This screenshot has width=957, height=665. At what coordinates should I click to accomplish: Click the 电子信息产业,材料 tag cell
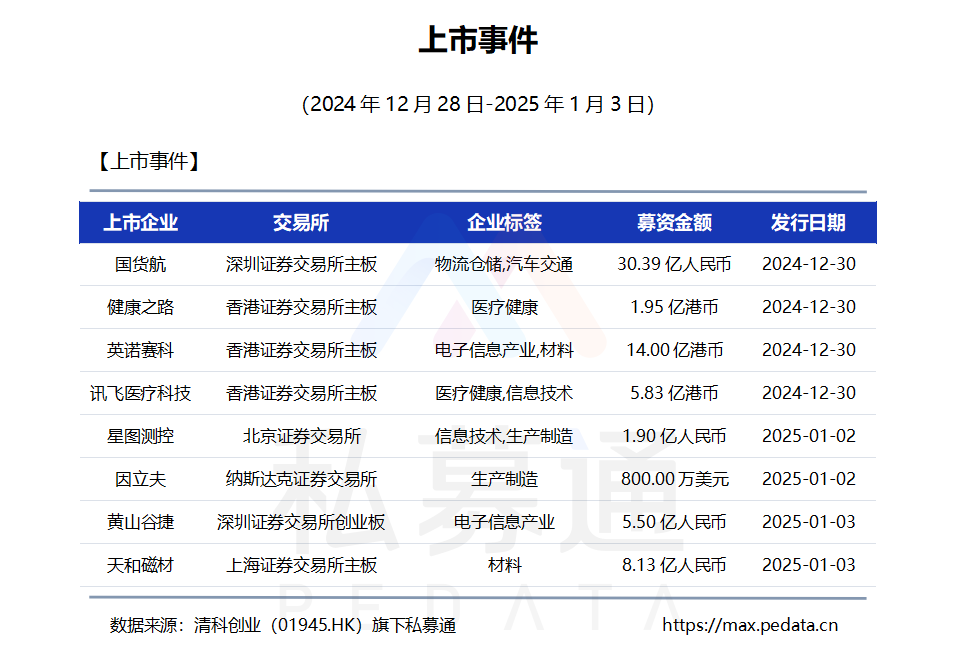coord(504,350)
